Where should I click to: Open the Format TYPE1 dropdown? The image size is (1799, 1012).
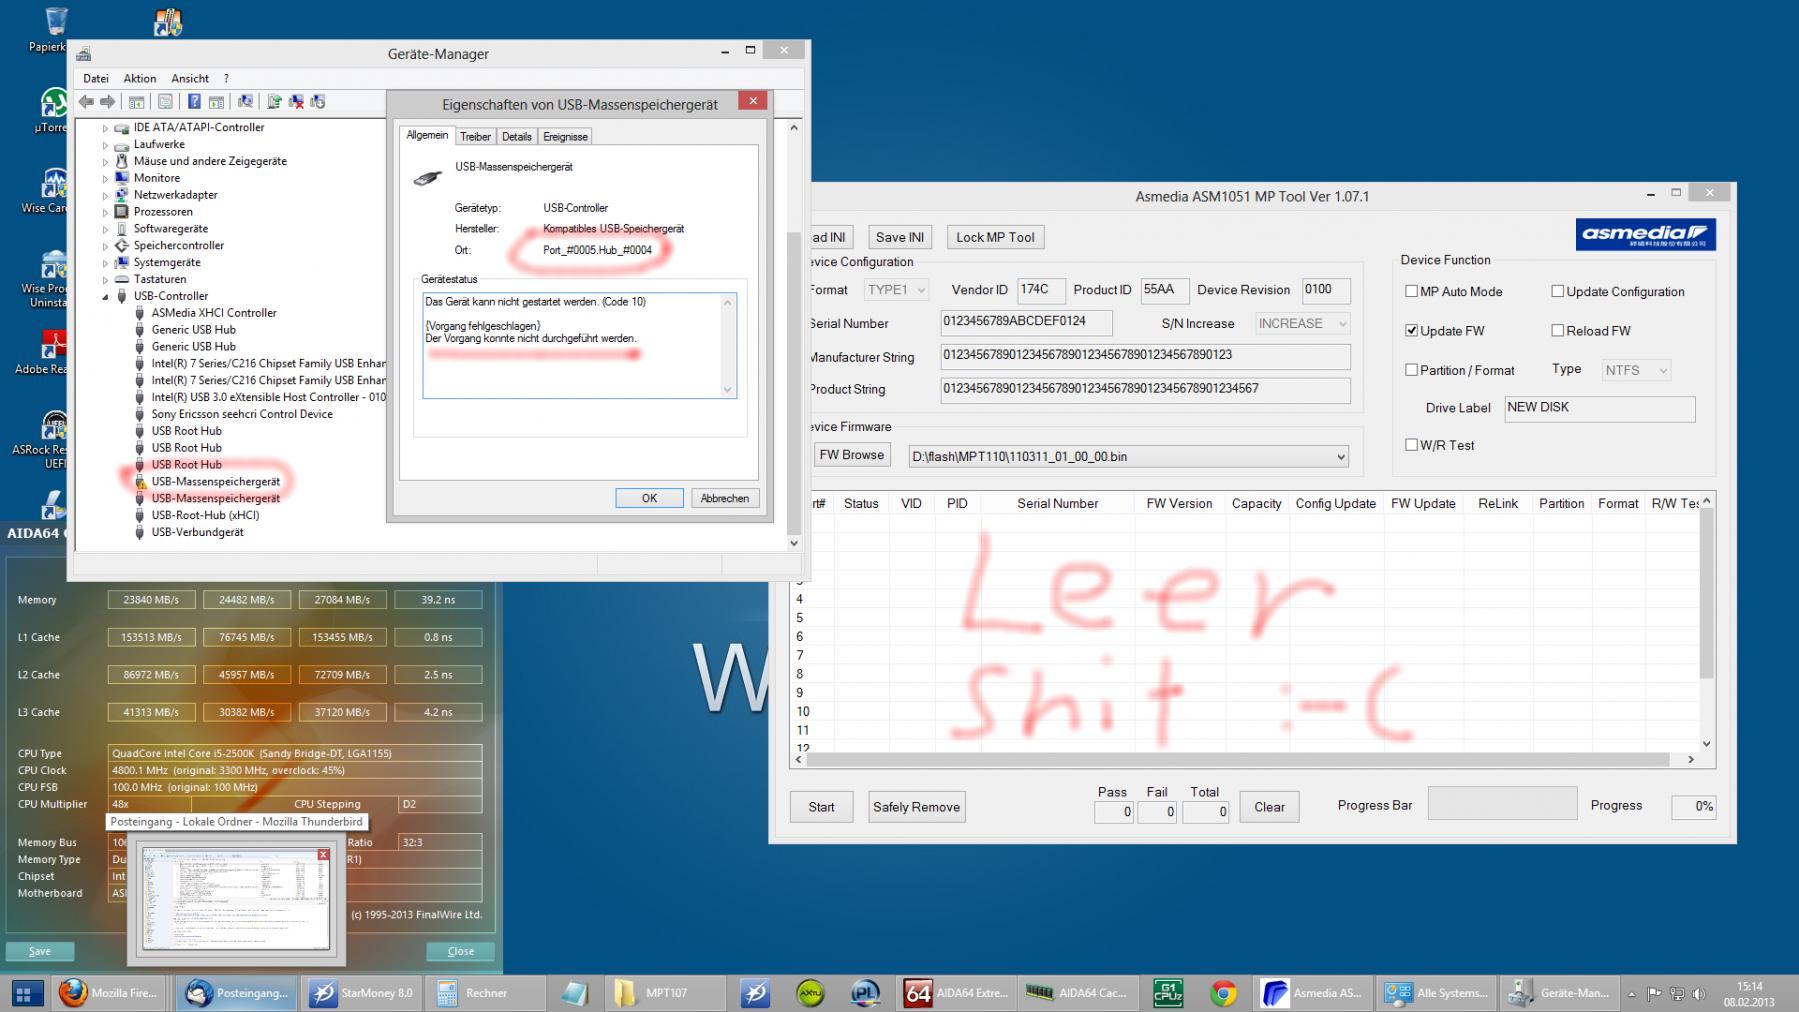click(897, 290)
